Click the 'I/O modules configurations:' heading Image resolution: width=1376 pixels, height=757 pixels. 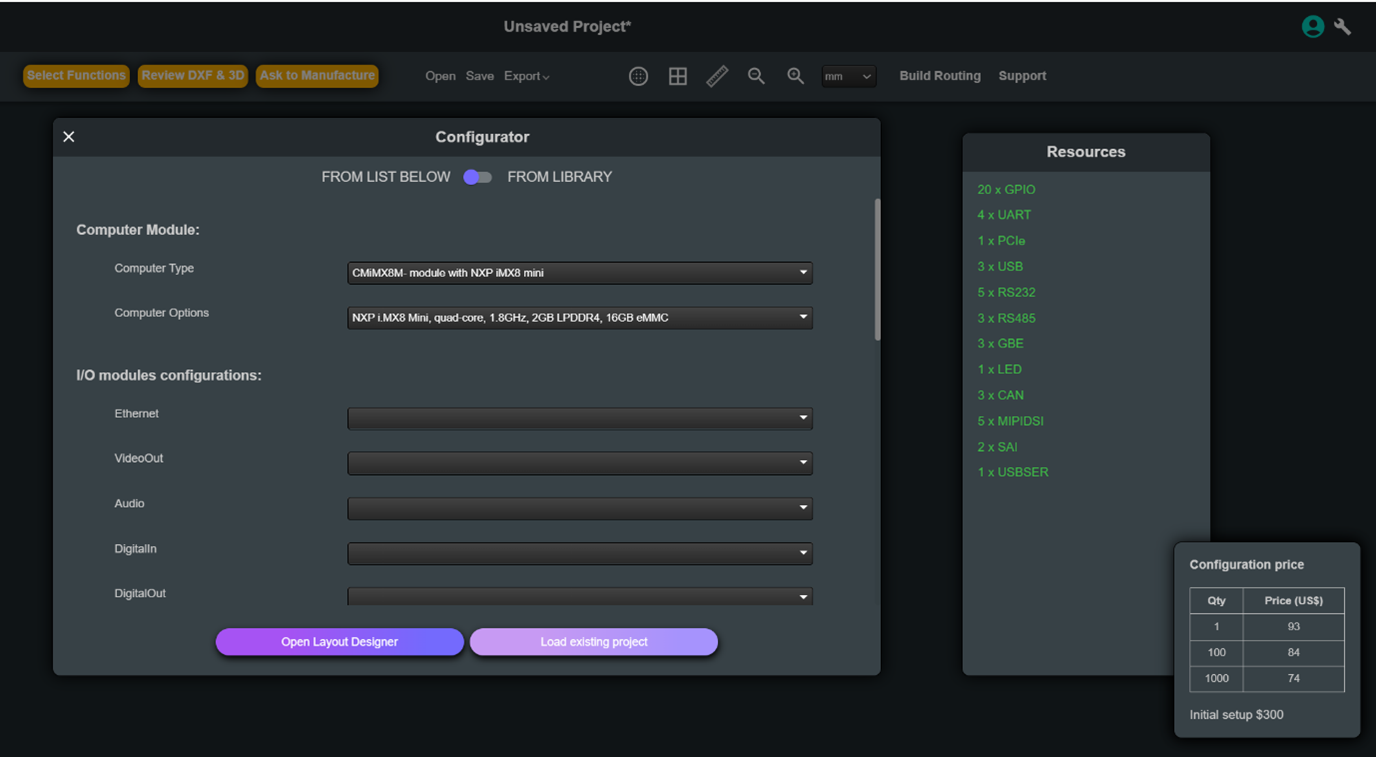pos(169,376)
